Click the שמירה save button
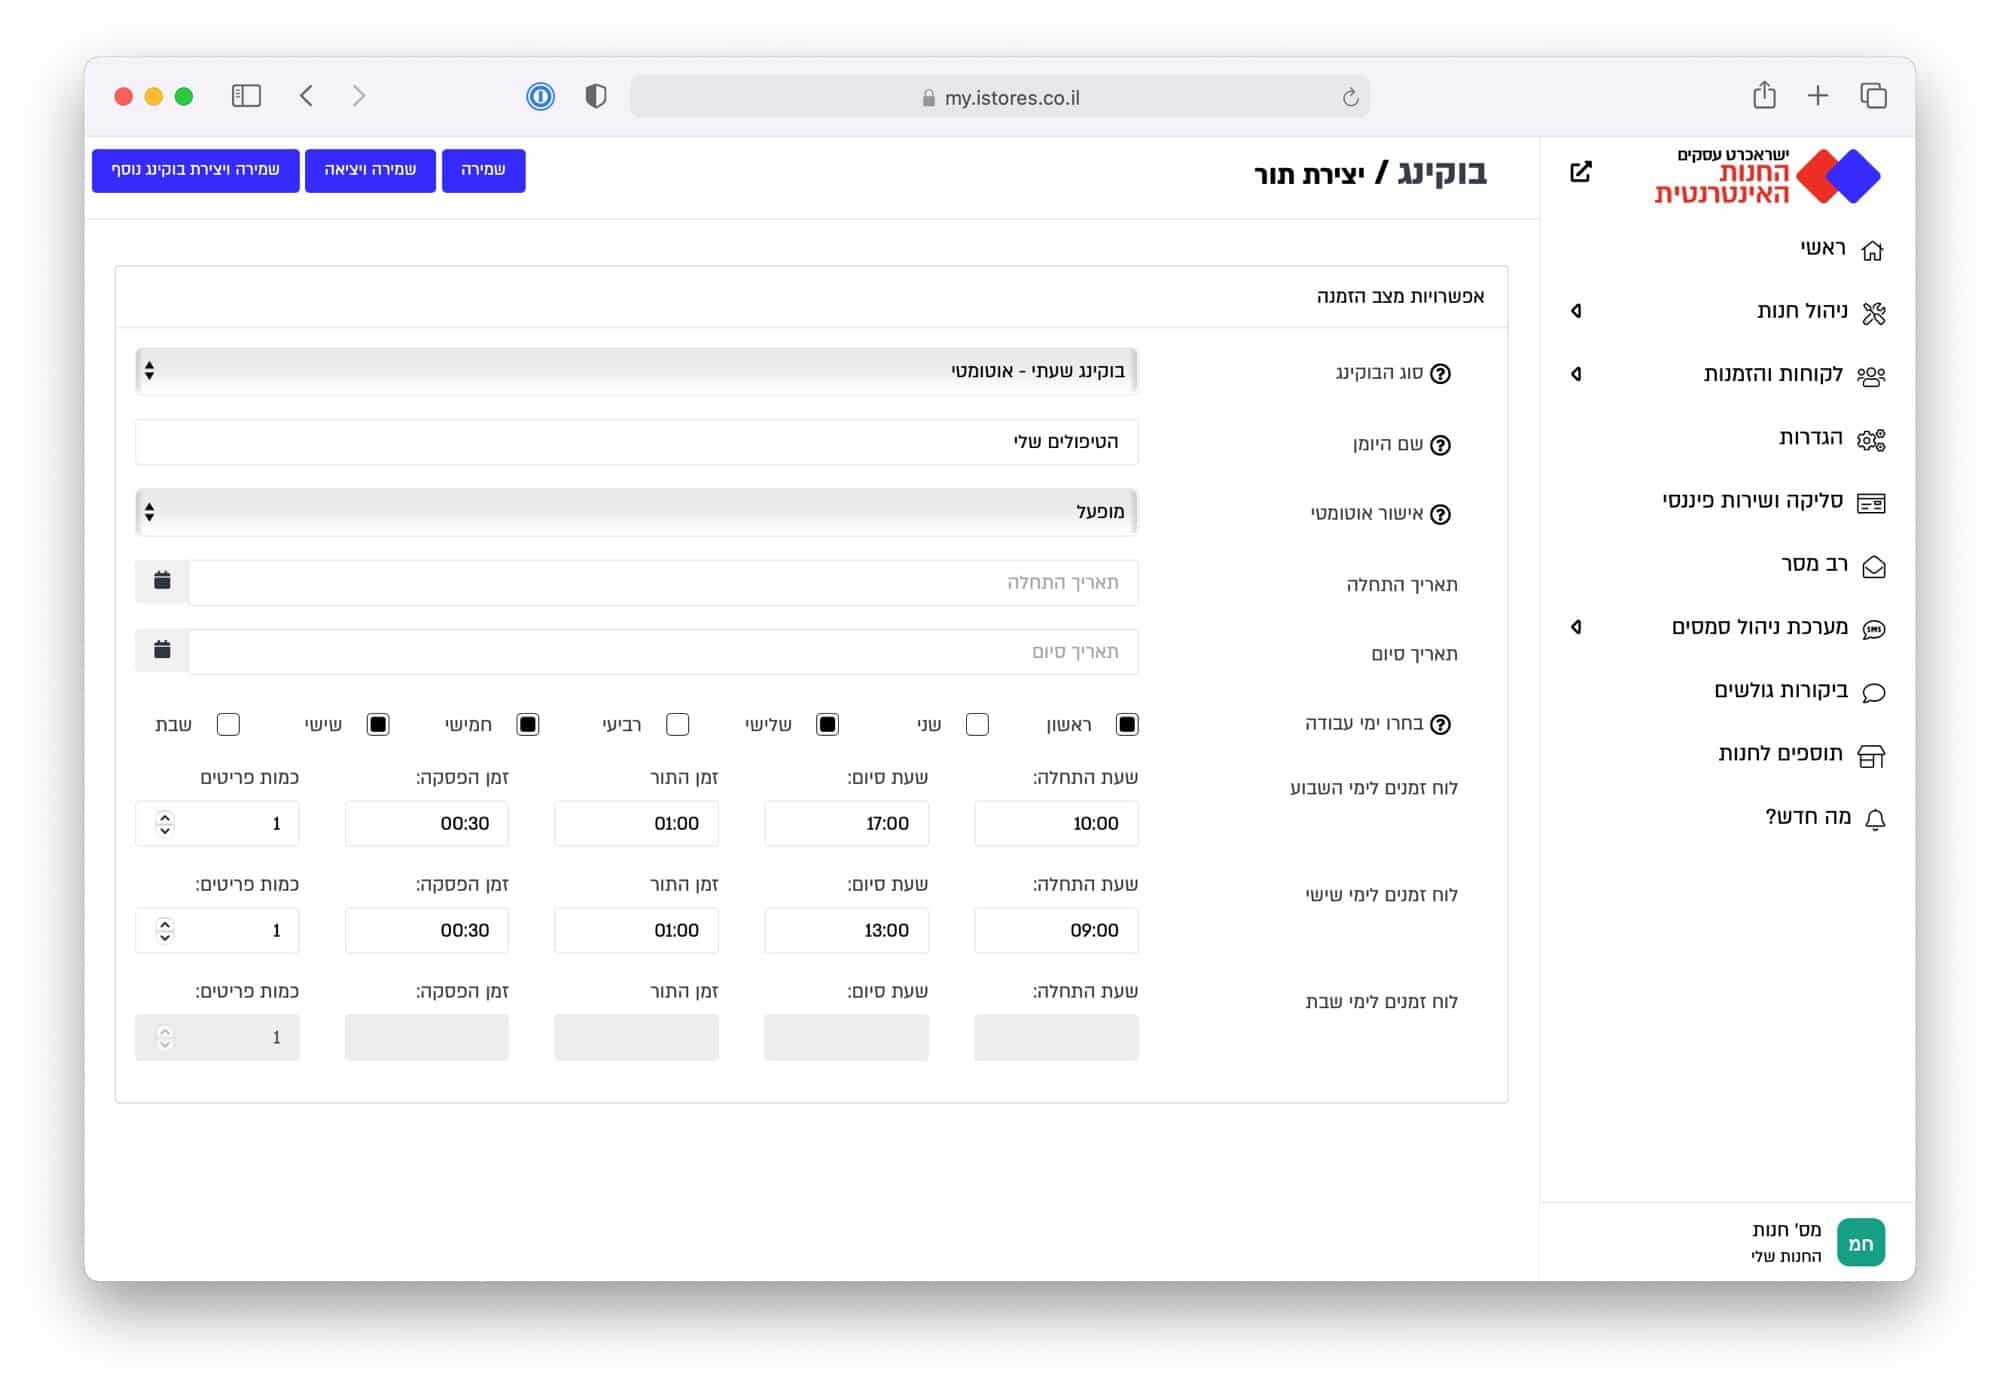Viewport: 2000px width, 1393px height. coord(483,170)
